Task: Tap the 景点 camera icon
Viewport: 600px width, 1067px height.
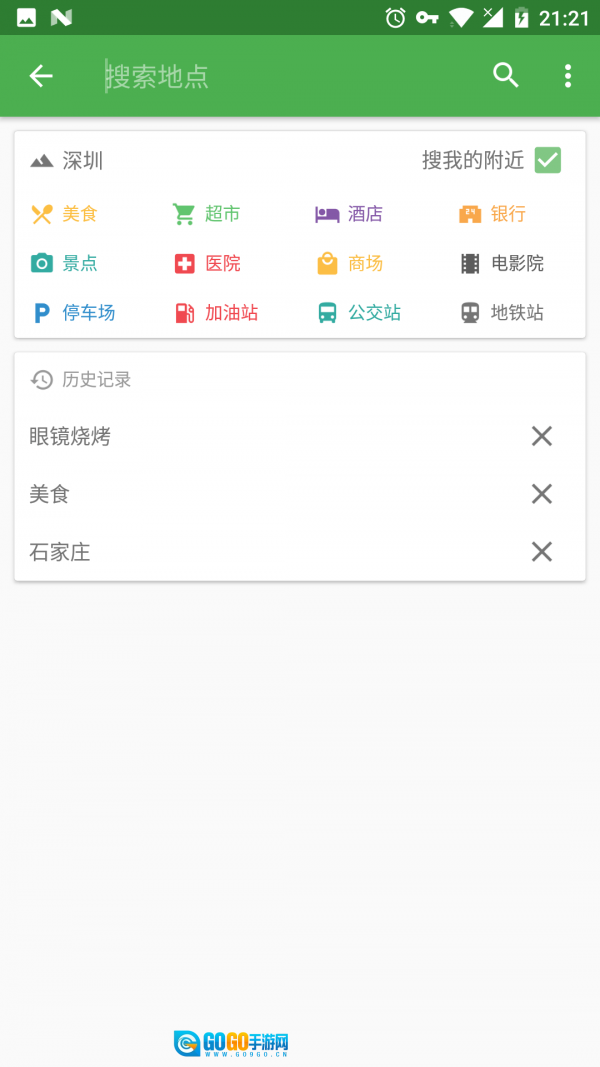Action: pos(41,264)
